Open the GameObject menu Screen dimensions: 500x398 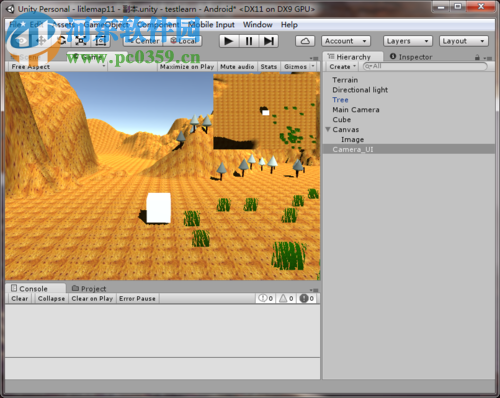click(106, 24)
